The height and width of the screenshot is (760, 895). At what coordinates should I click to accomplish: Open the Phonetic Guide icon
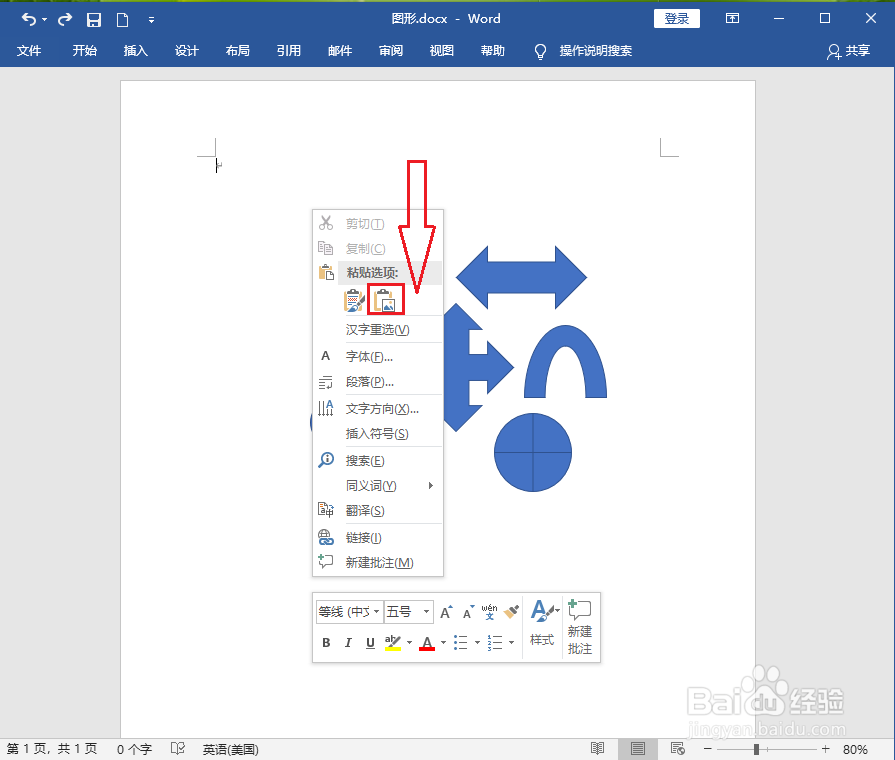click(x=489, y=611)
